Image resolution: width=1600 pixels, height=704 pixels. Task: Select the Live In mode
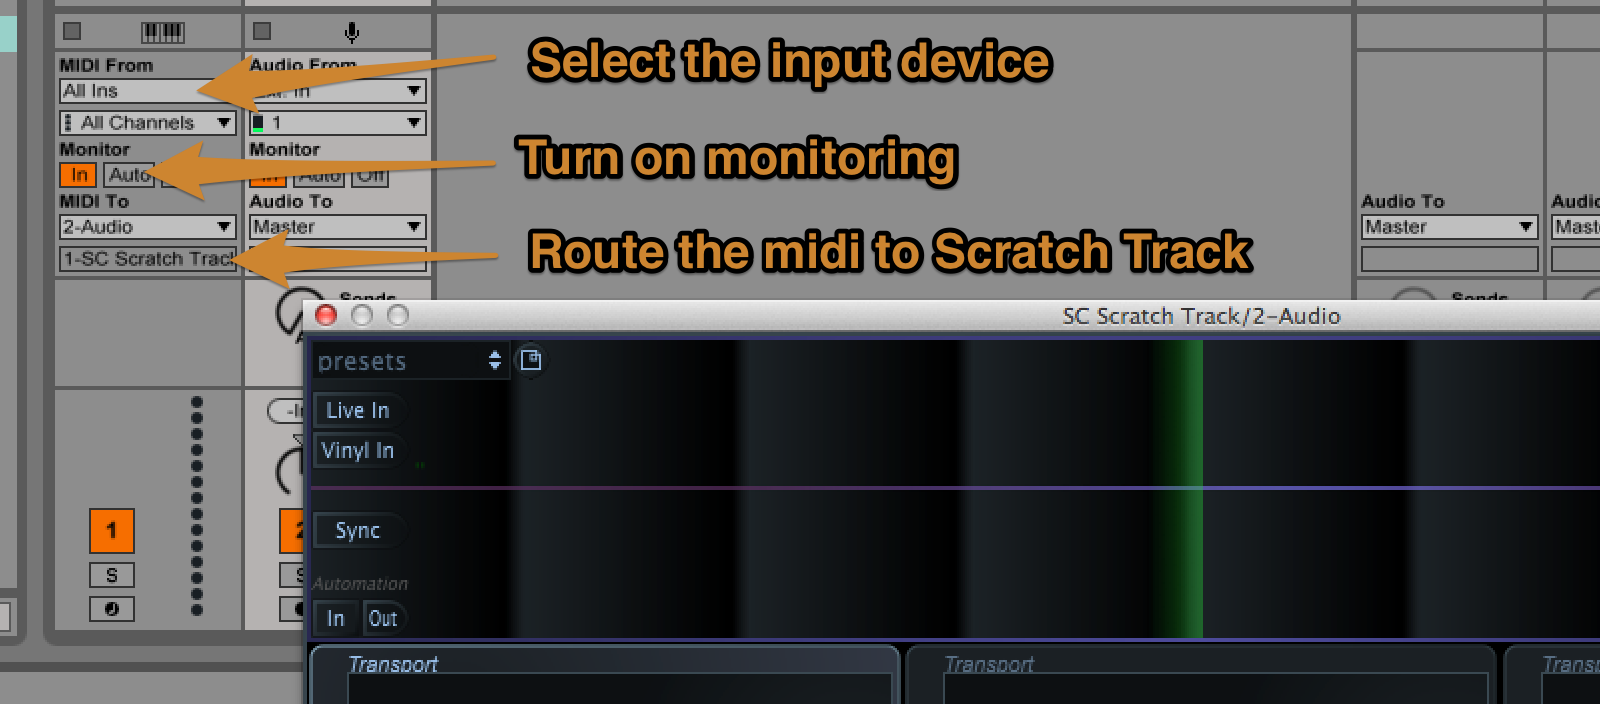click(358, 410)
